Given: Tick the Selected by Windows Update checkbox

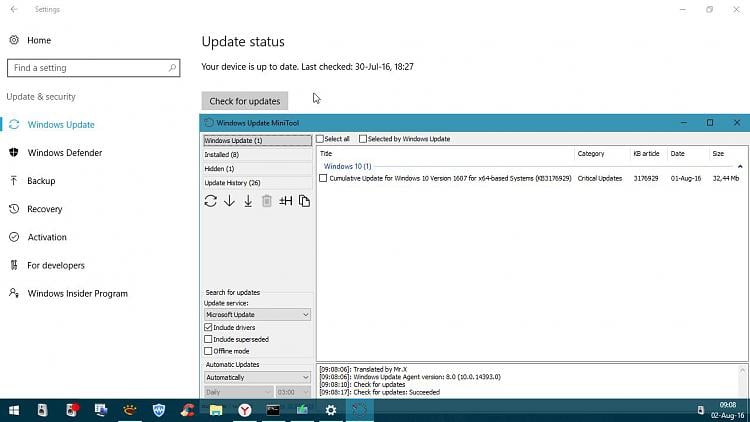Looking at the screenshot, I should point(363,139).
